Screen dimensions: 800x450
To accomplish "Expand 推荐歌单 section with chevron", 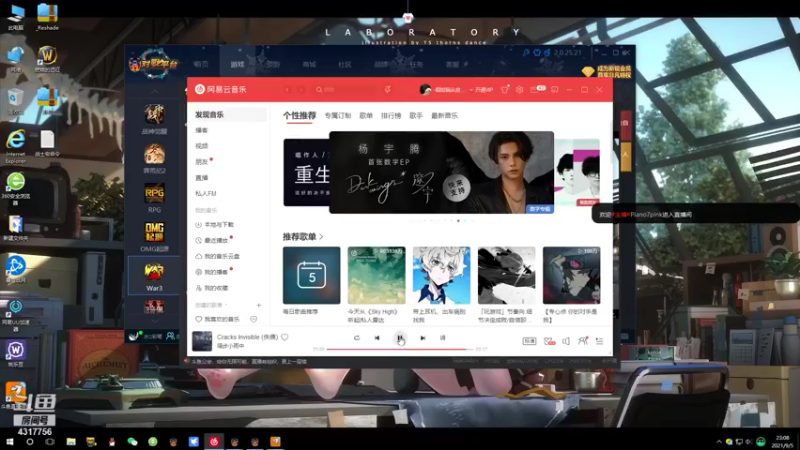I will (x=321, y=237).
